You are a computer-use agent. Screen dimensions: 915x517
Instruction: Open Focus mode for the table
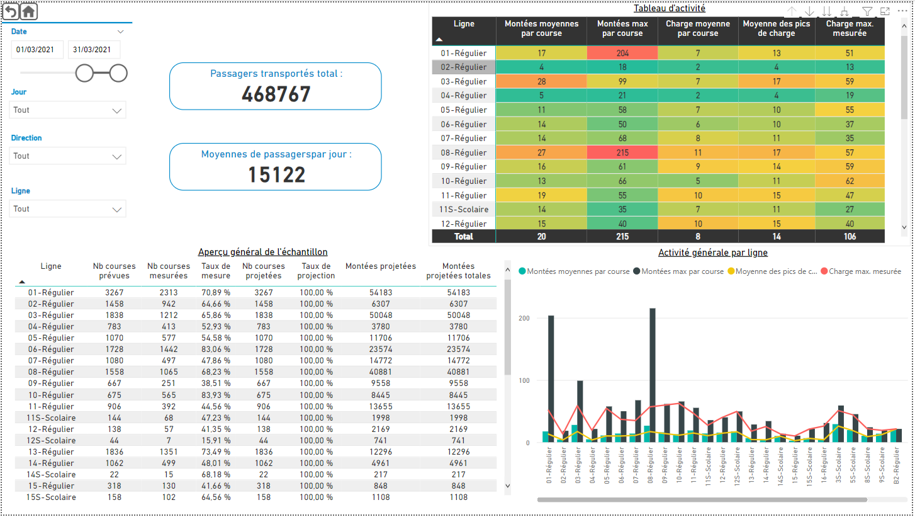coord(885,11)
